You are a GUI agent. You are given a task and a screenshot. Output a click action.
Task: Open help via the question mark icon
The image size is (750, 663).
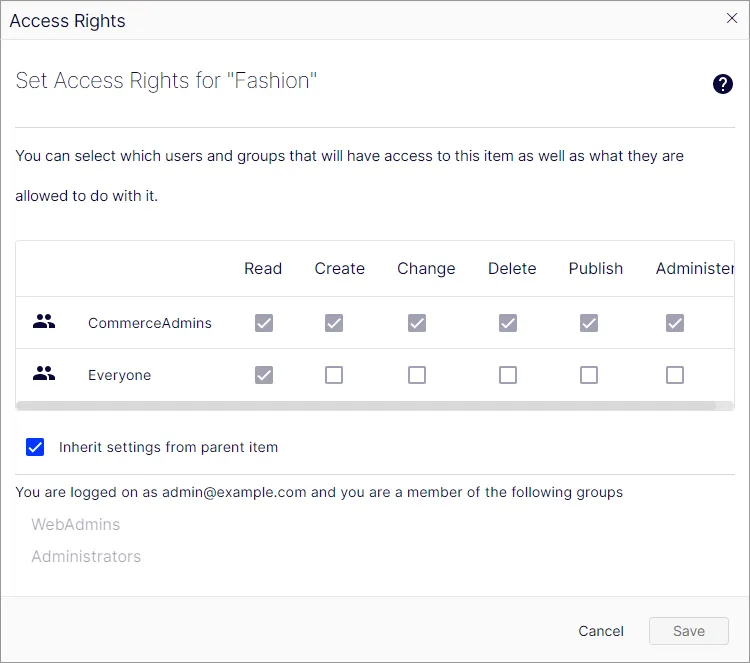pyautogui.click(x=722, y=84)
